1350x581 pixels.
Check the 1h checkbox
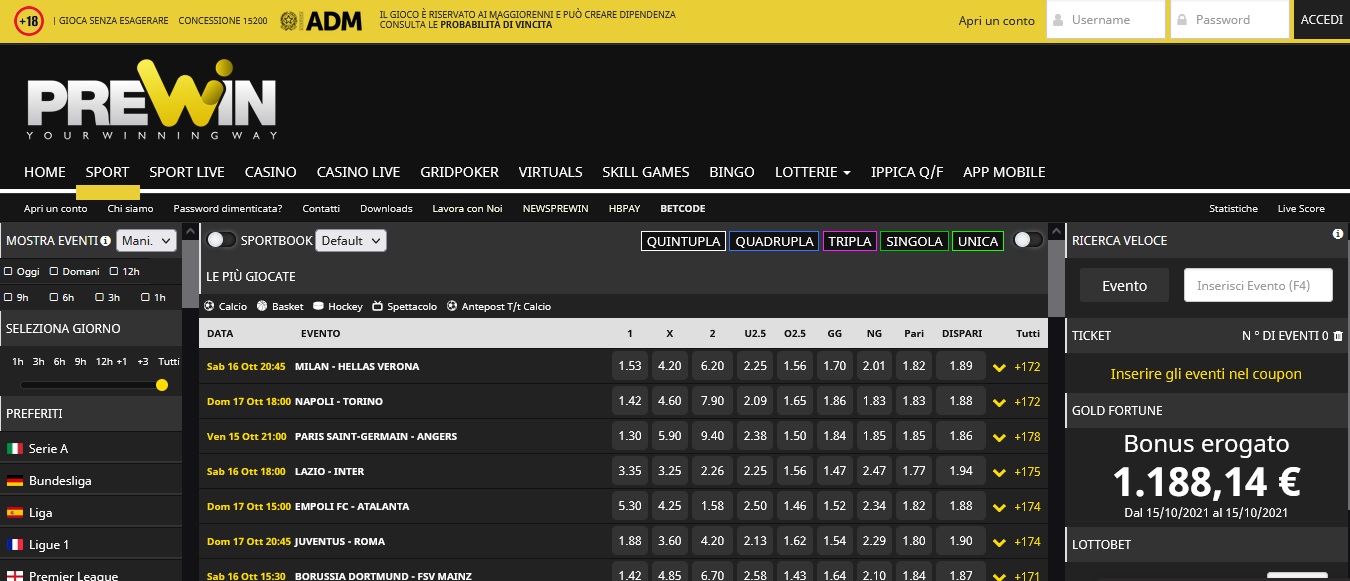tap(146, 297)
